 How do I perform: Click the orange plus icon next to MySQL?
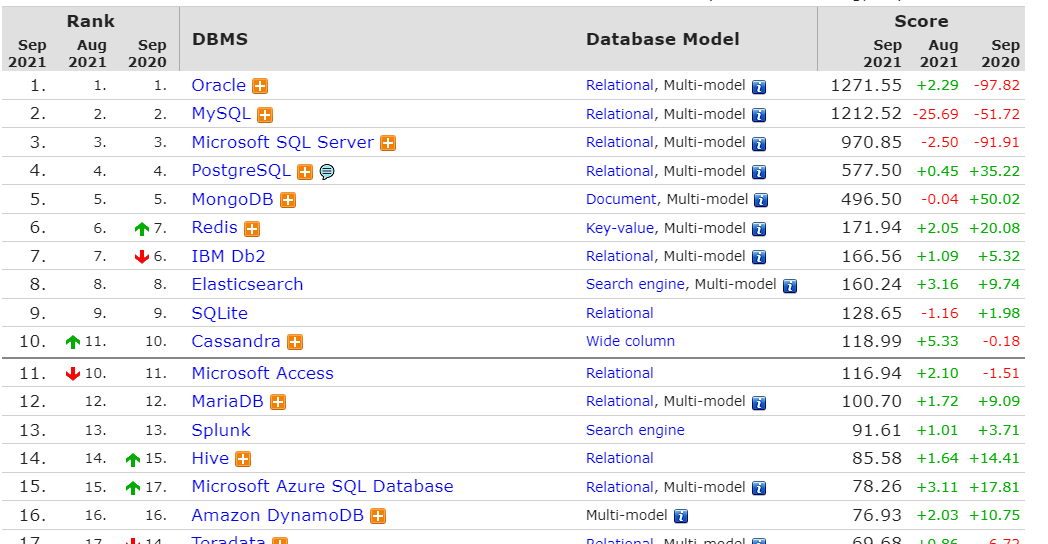pyautogui.click(x=265, y=115)
